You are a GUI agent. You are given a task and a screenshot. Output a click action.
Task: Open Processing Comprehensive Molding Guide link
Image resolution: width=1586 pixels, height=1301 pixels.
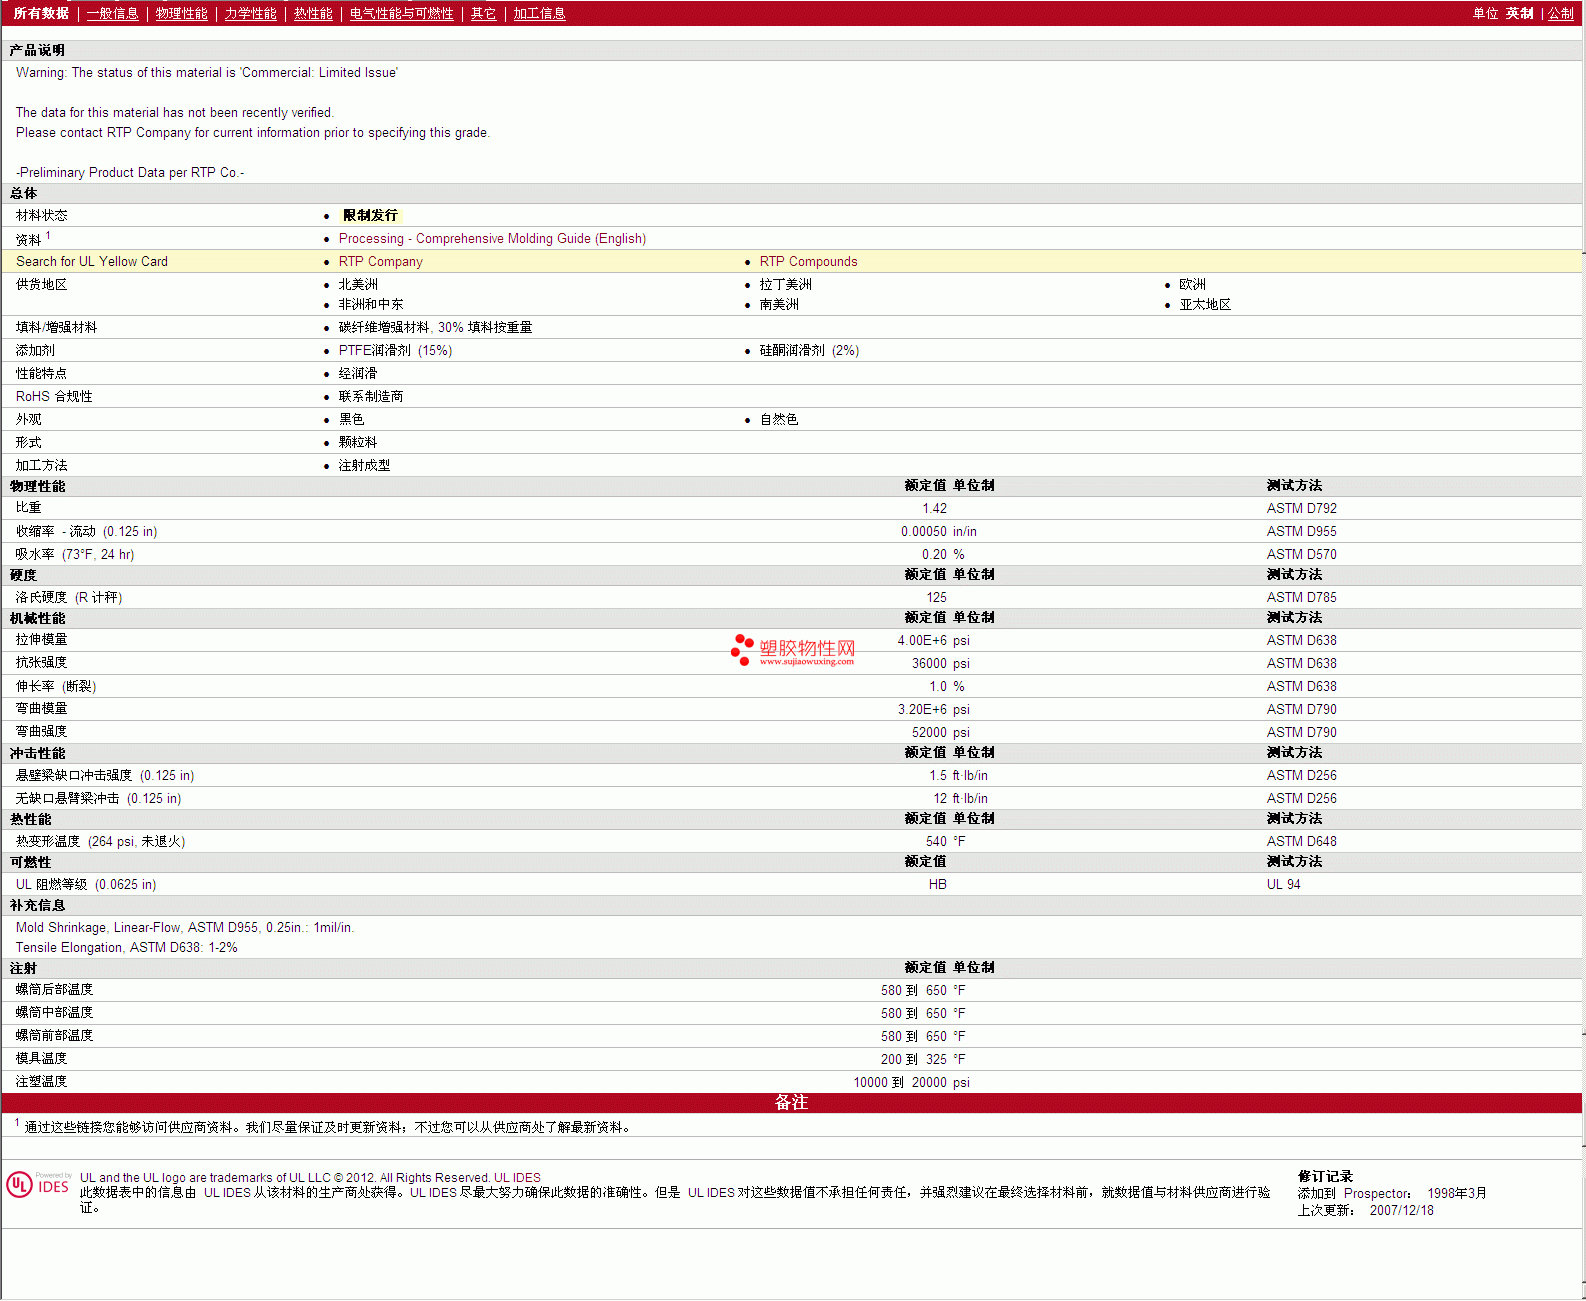coord(492,239)
